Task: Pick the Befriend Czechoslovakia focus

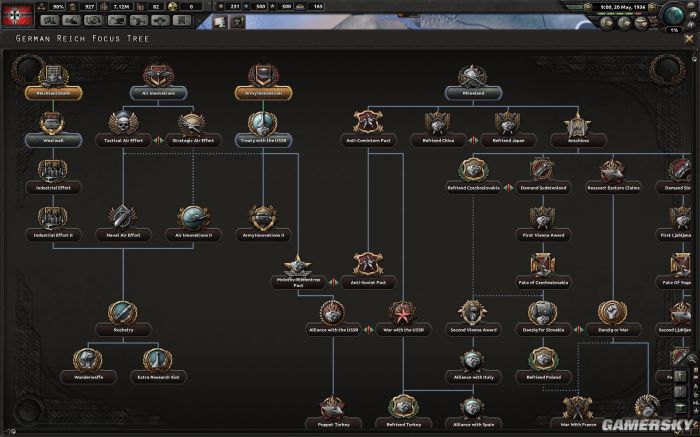Action: [473, 178]
